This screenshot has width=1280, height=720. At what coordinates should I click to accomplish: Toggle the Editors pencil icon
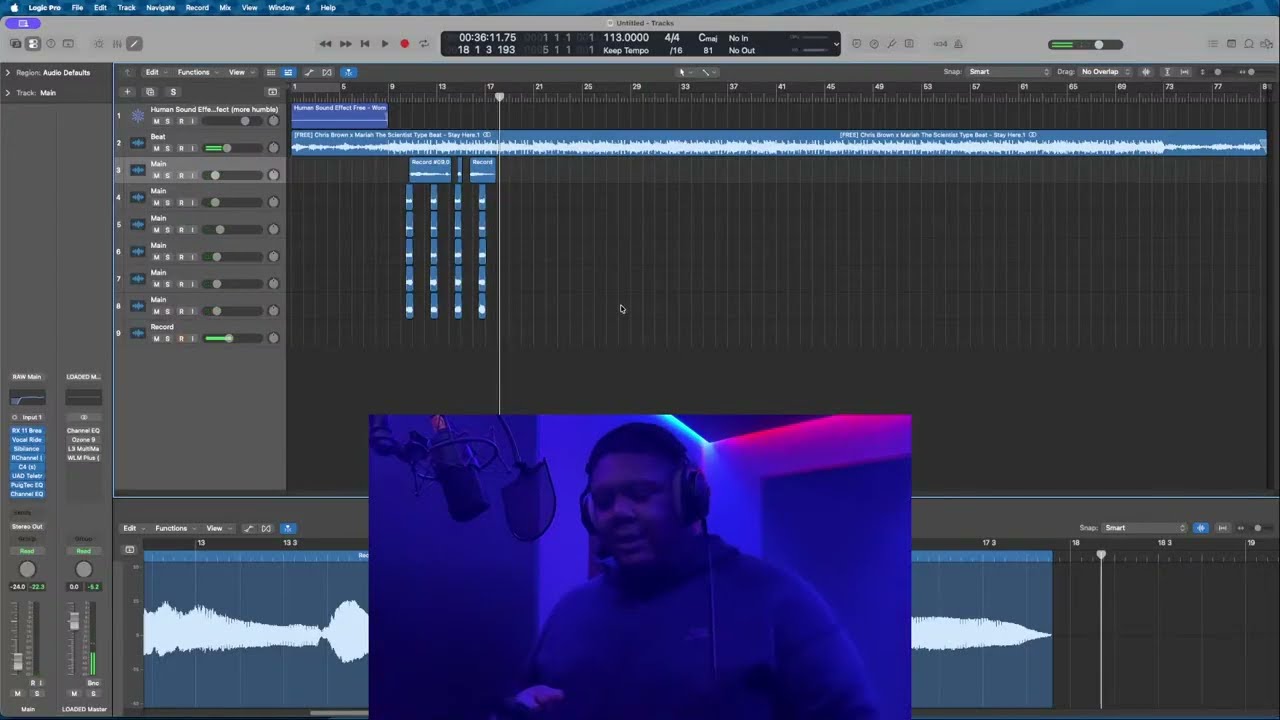(134, 44)
